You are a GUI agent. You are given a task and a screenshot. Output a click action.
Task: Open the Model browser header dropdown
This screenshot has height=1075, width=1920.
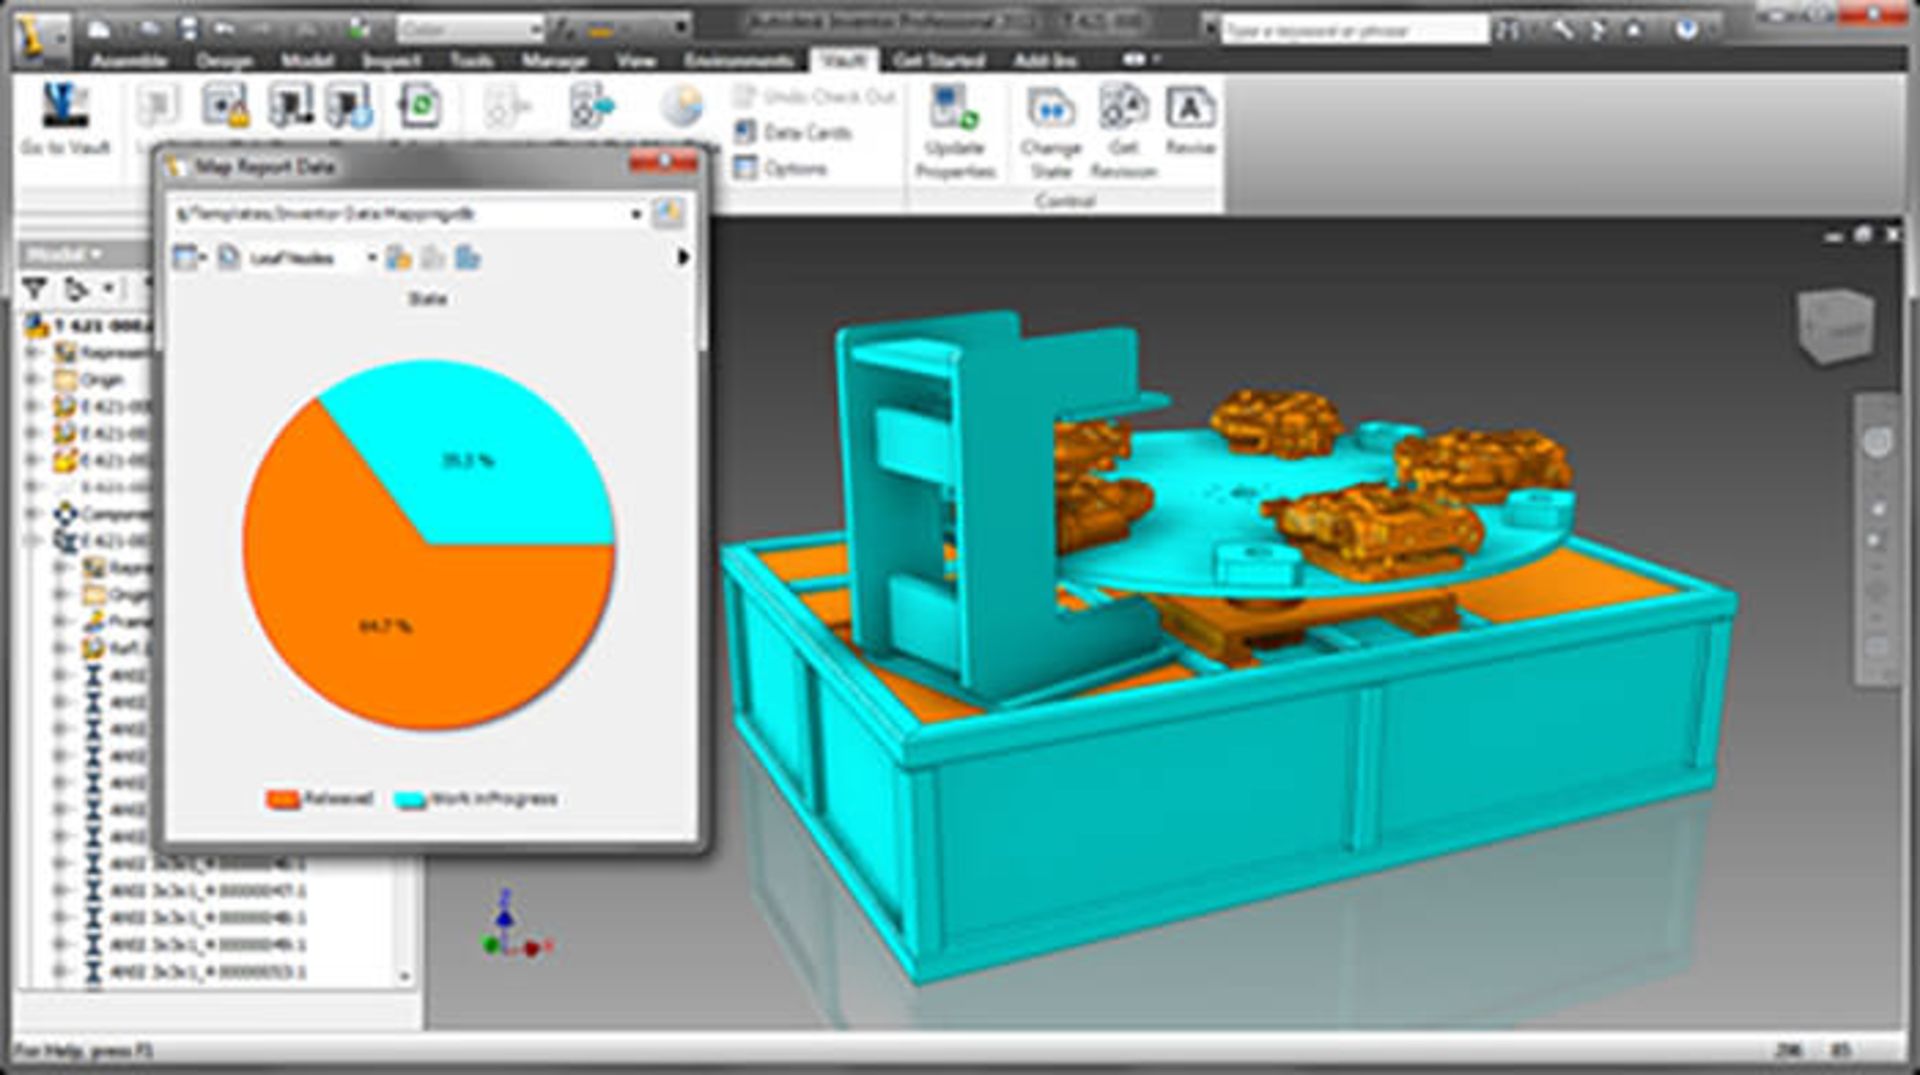(x=97, y=255)
